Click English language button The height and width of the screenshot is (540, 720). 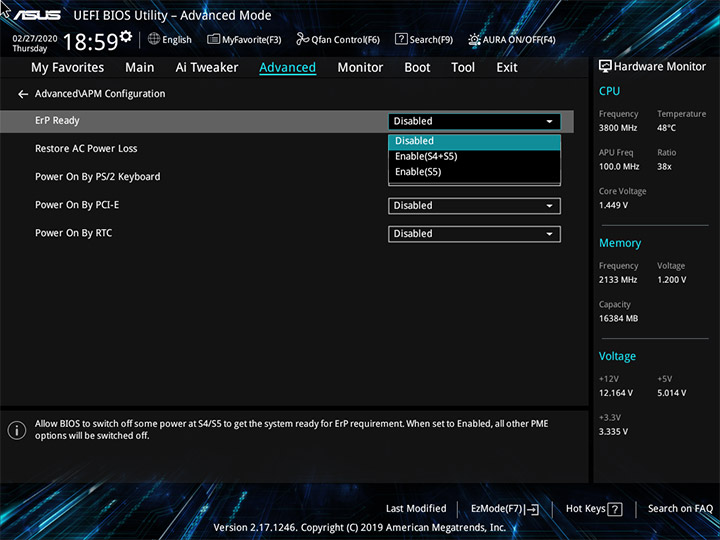click(x=170, y=39)
